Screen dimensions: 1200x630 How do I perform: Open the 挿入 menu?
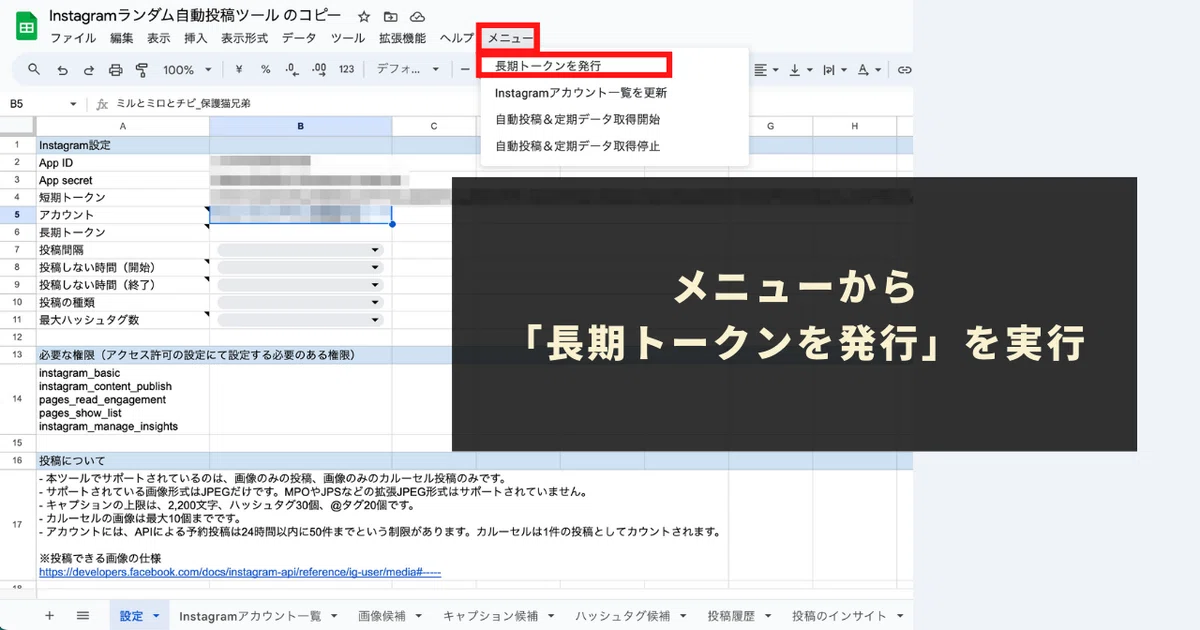196,38
